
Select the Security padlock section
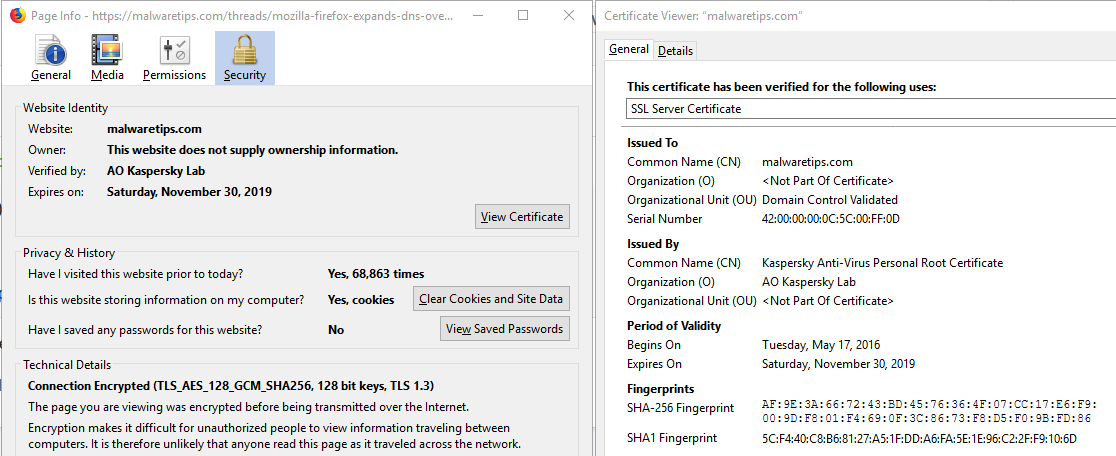[244, 58]
